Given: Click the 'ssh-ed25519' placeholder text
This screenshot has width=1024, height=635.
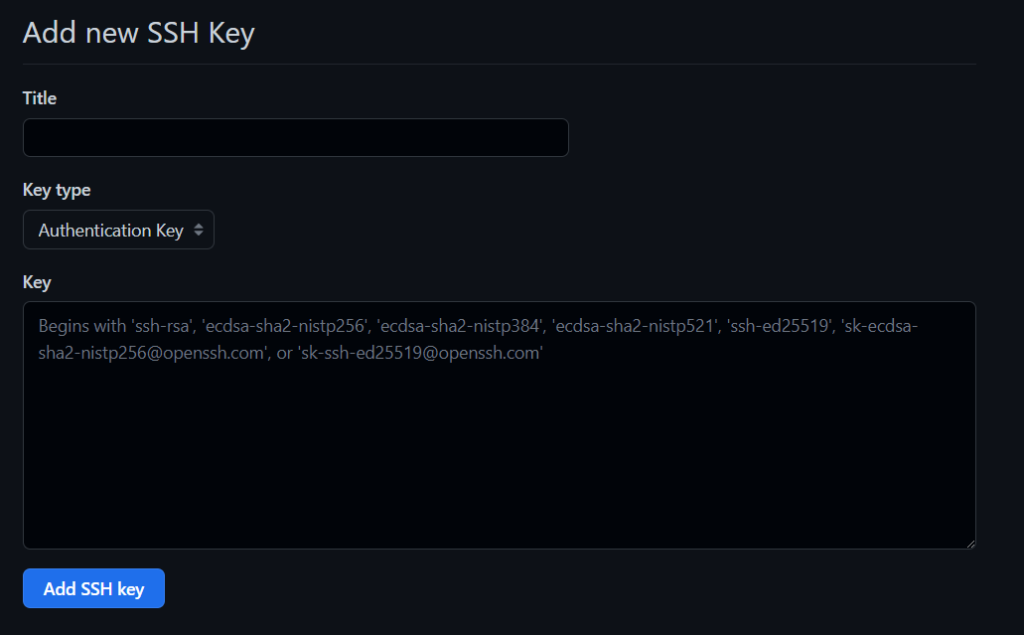Looking at the screenshot, I should [x=779, y=326].
